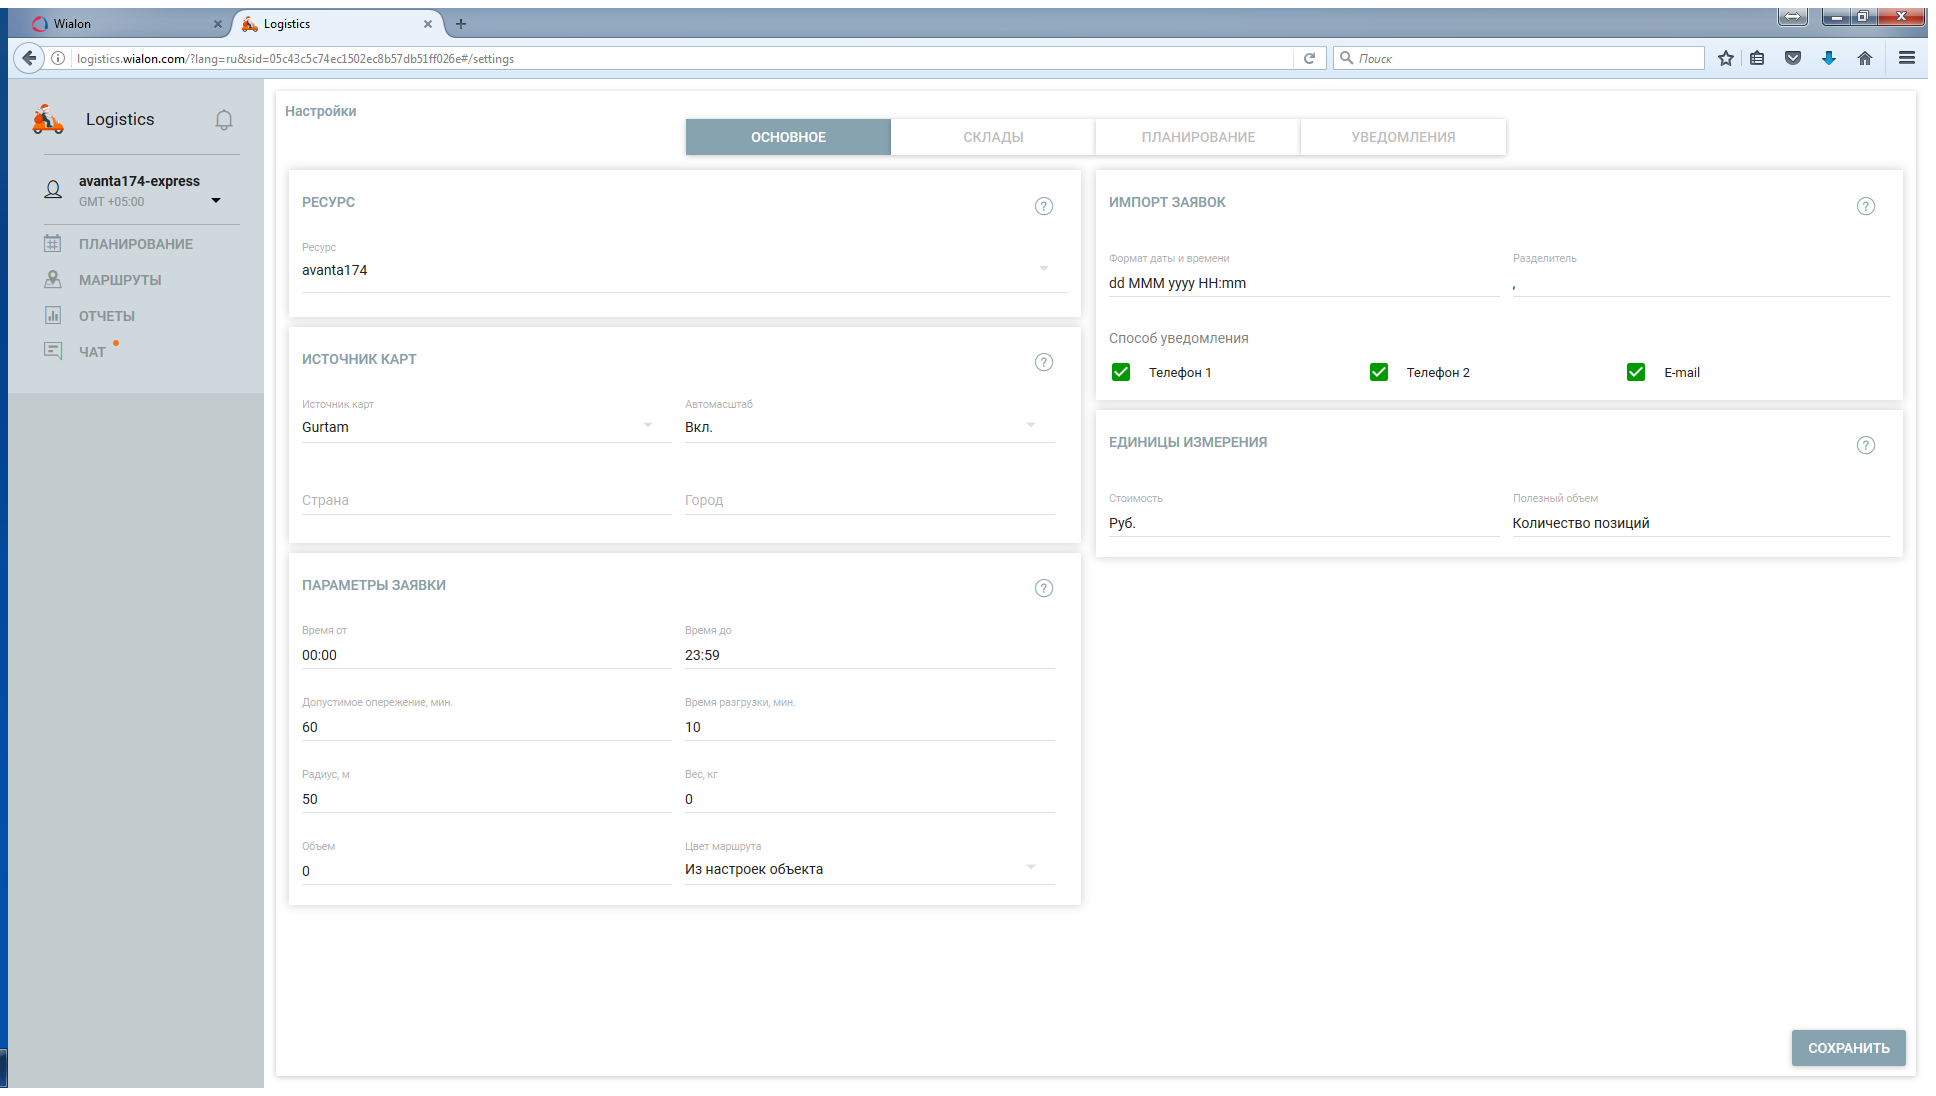Reload the page with browser refresh icon
The height and width of the screenshot is (1096, 1936).
pos(1309,58)
